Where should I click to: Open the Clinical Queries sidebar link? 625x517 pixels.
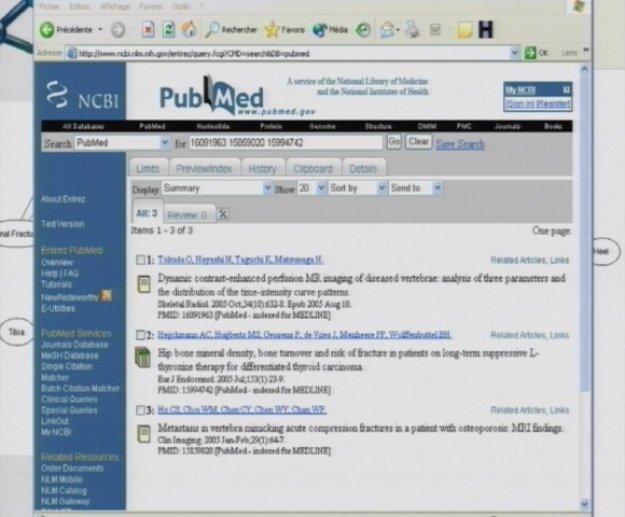[69, 399]
